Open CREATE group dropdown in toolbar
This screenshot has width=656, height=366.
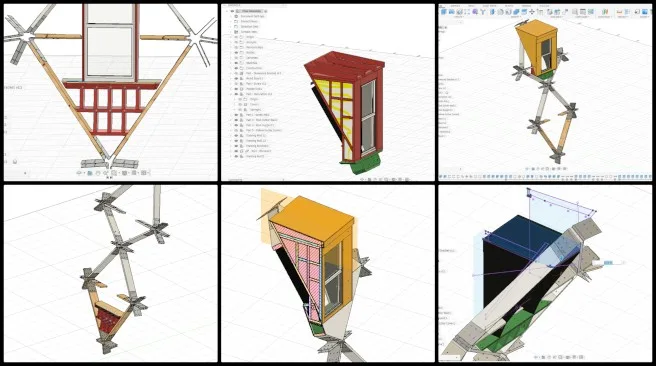tap(459, 17)
